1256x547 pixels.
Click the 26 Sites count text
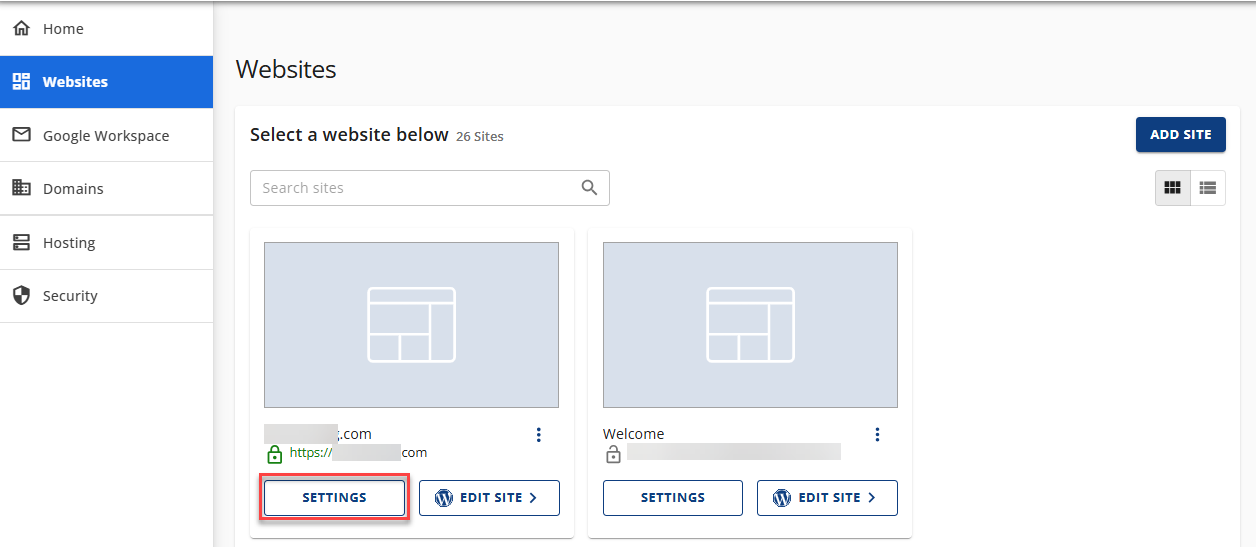click(480, 136)
